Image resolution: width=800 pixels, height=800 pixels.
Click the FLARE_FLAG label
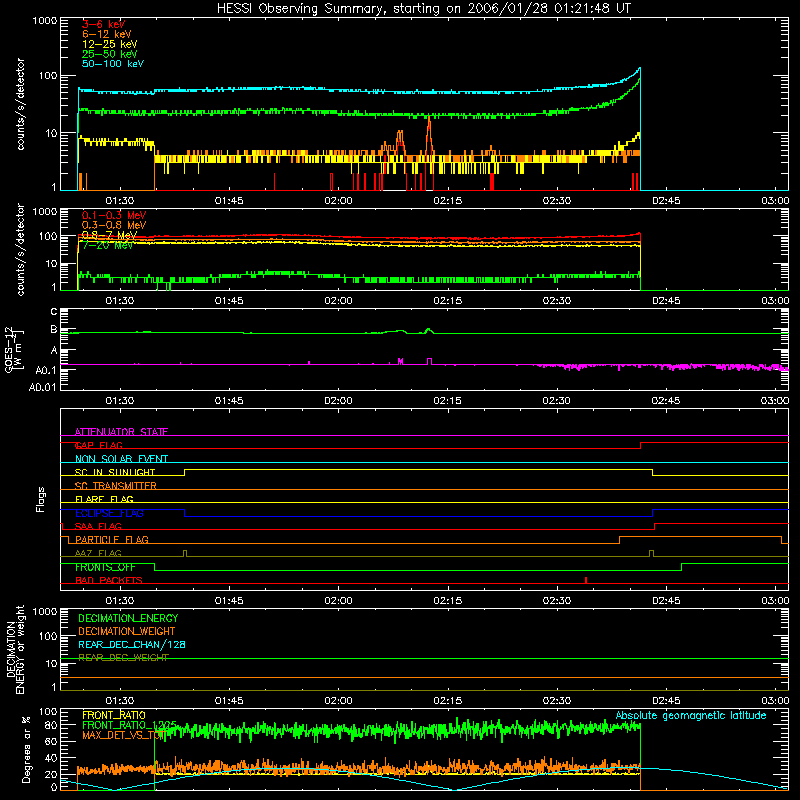pyautogui.click(x=104, y=499)
